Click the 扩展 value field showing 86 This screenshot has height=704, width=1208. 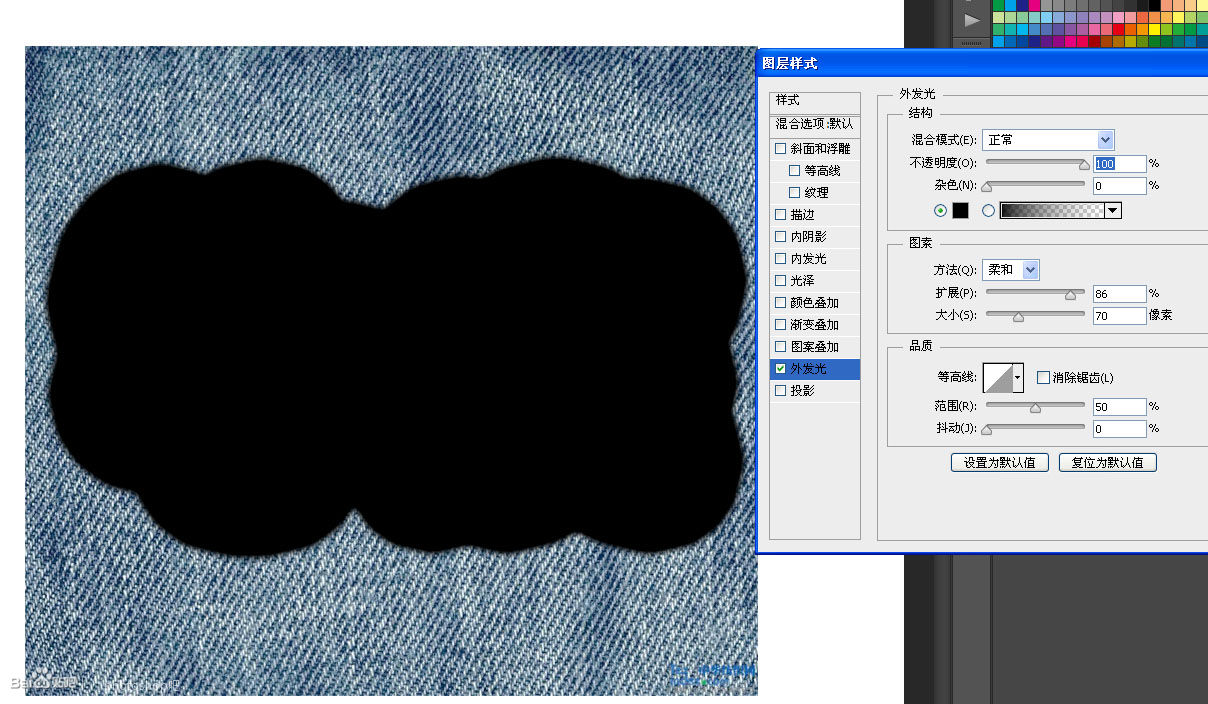coord(1119,294)
